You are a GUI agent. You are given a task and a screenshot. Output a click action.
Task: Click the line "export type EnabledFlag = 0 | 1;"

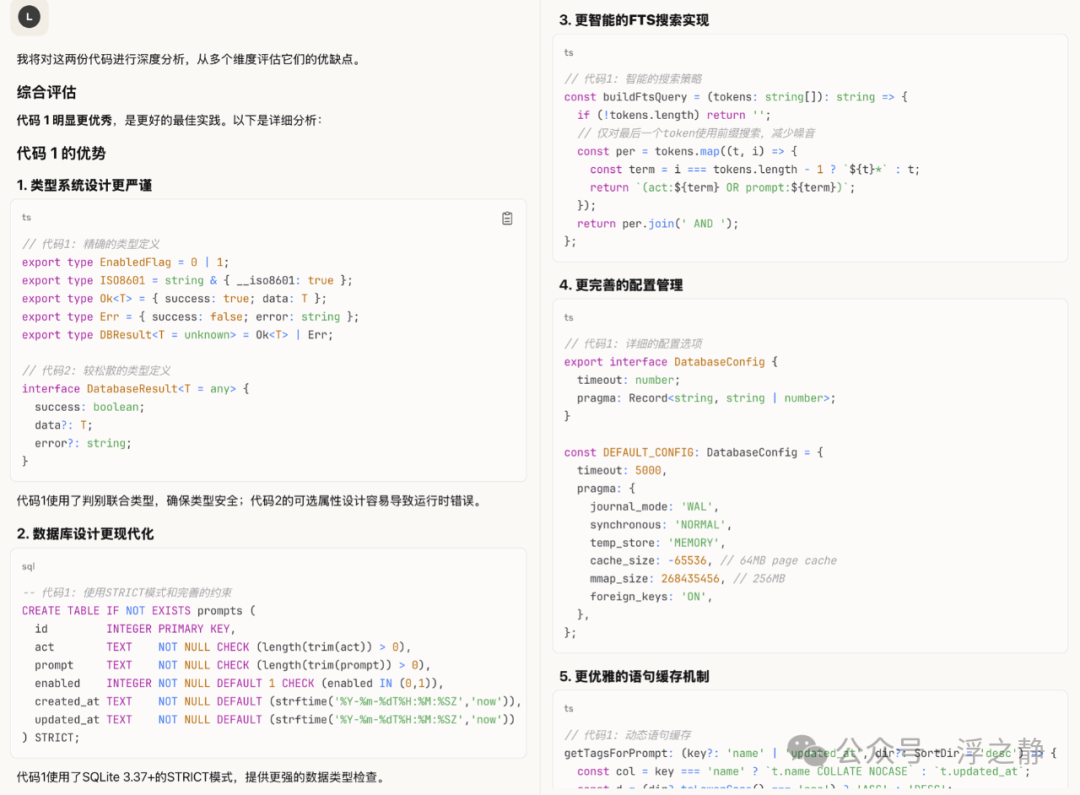(x=125, y=262)
